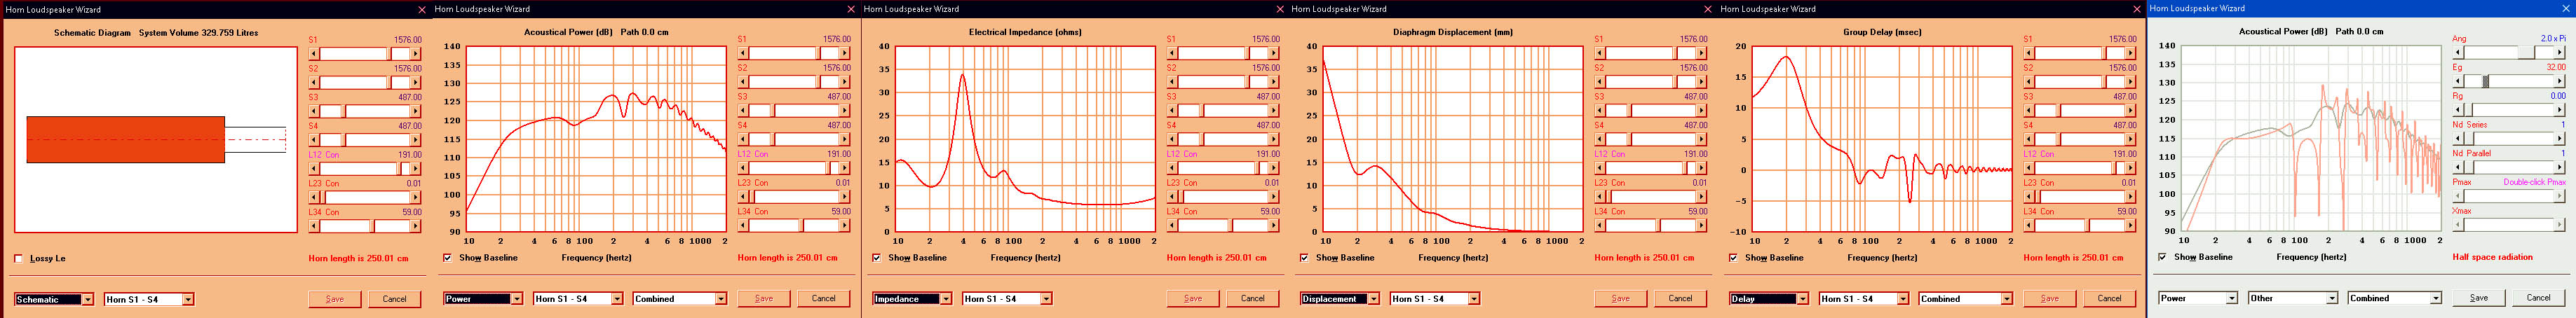This screenshot has width=2576, height=318.
Task: Toggle Show Baseline in grey Acoustical Power window
Action: click(2163, 257)
